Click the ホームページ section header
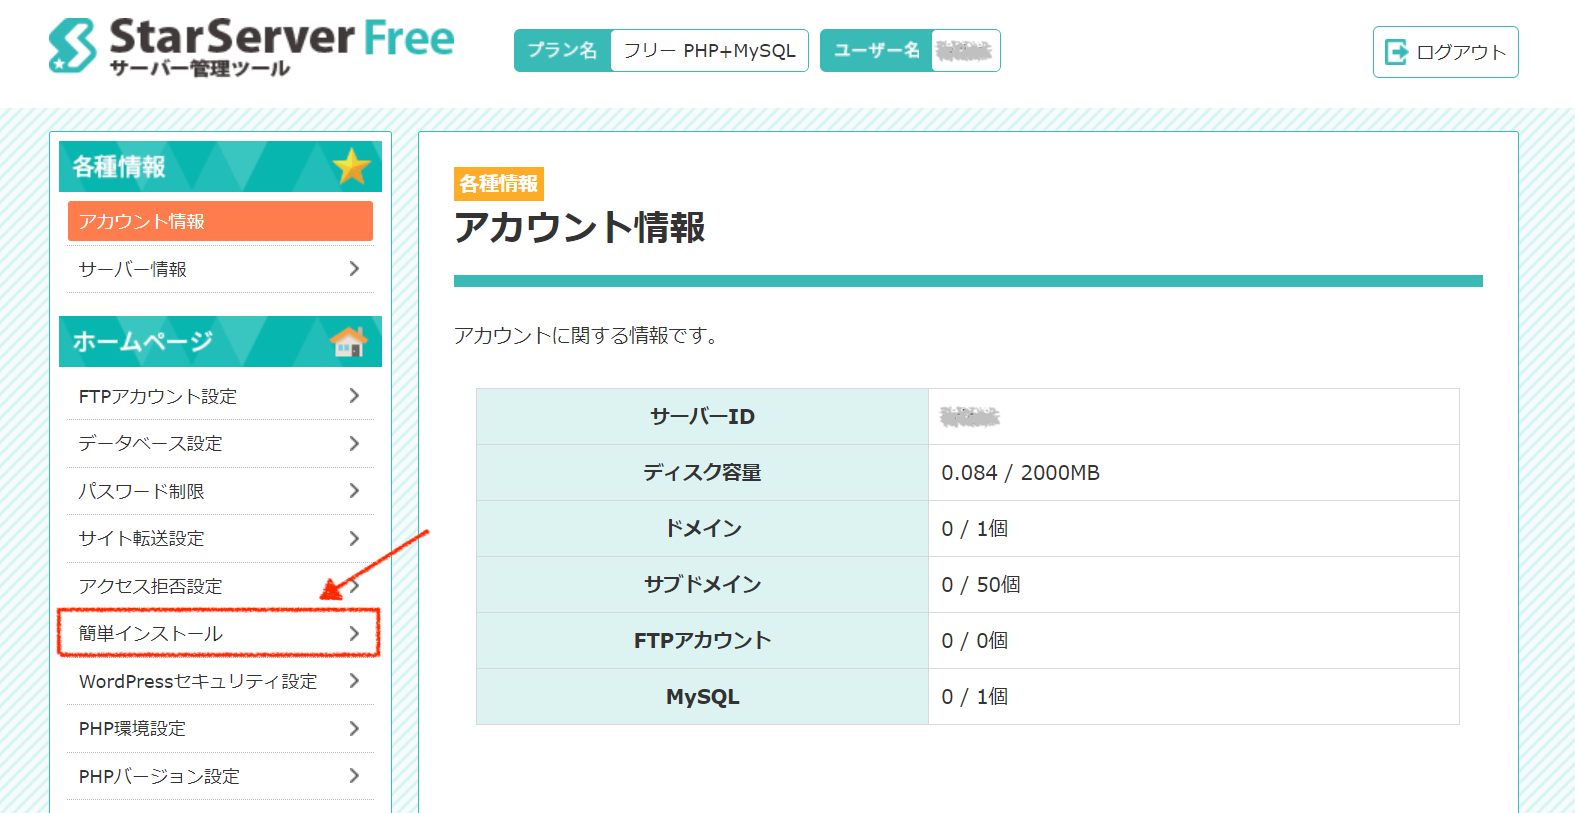The image size is (1575, 813). tap(220, 342)
